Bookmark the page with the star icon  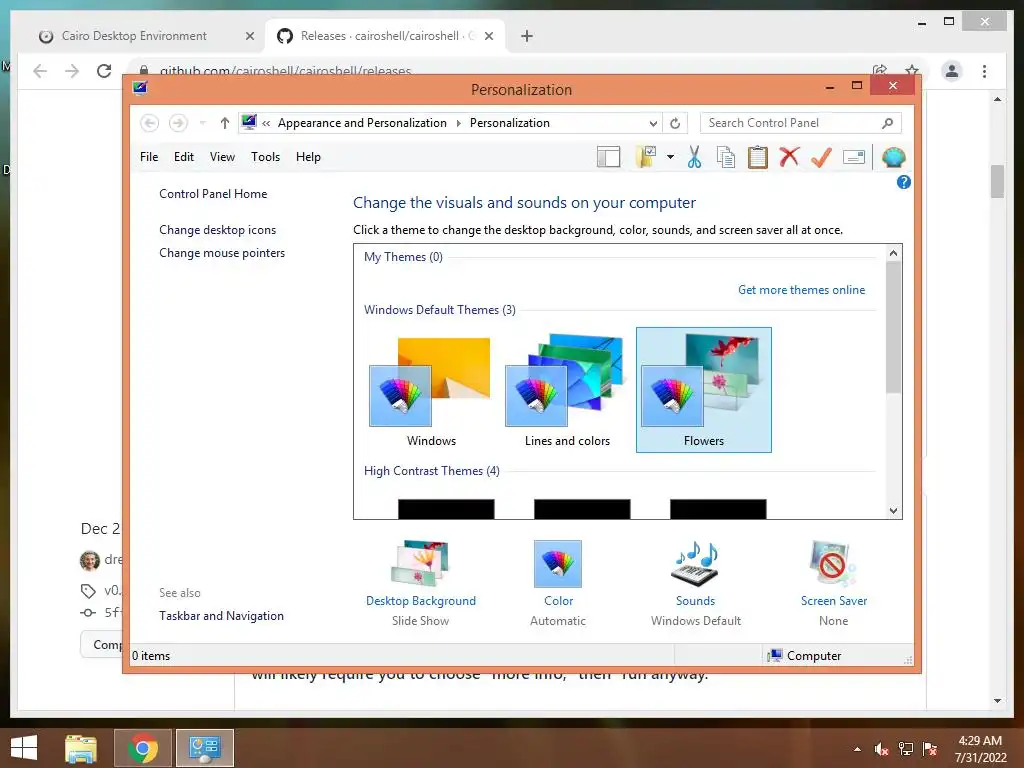pos(912,70)
